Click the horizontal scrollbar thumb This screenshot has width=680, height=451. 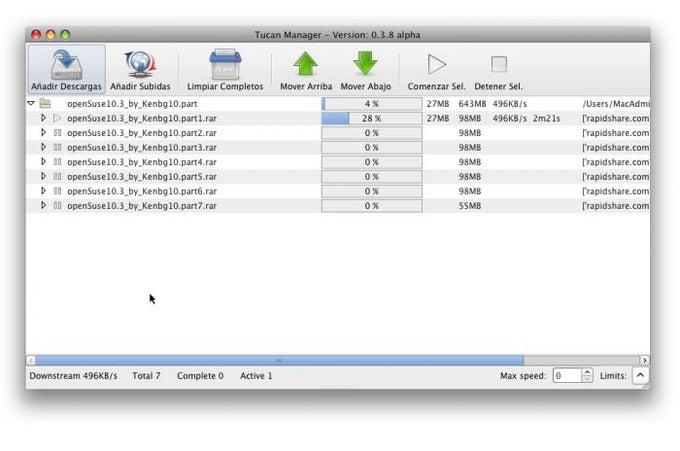click(280, 360)
